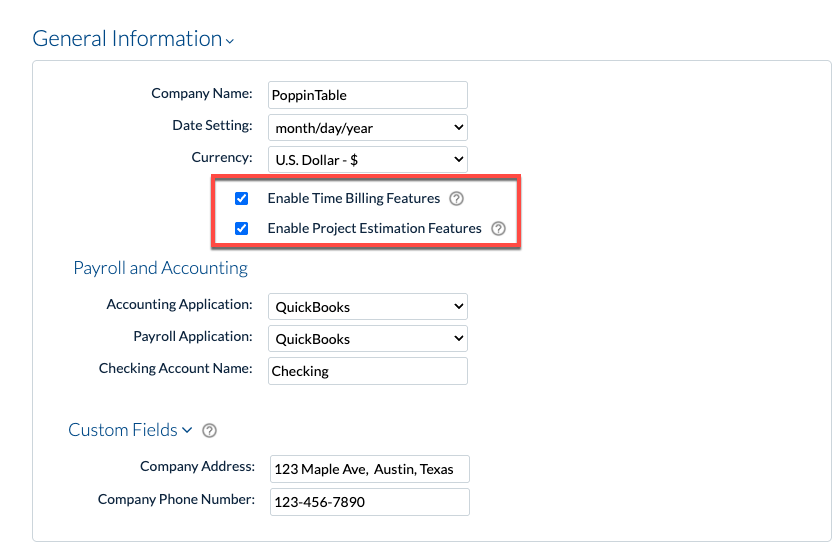Edit the Company Address field

coord(370,469)
